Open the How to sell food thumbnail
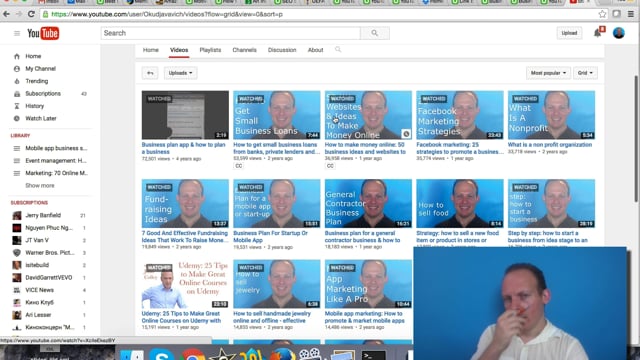The image size is (640, 360). point(460,203)
